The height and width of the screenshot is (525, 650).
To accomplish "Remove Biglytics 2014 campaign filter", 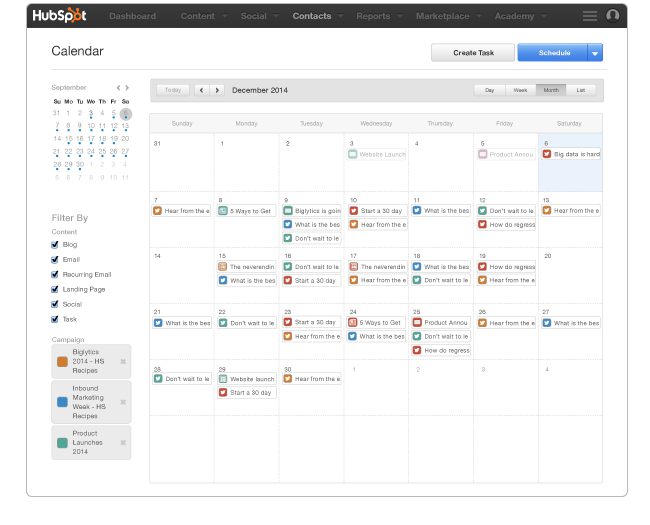I will tap(123, 361).
